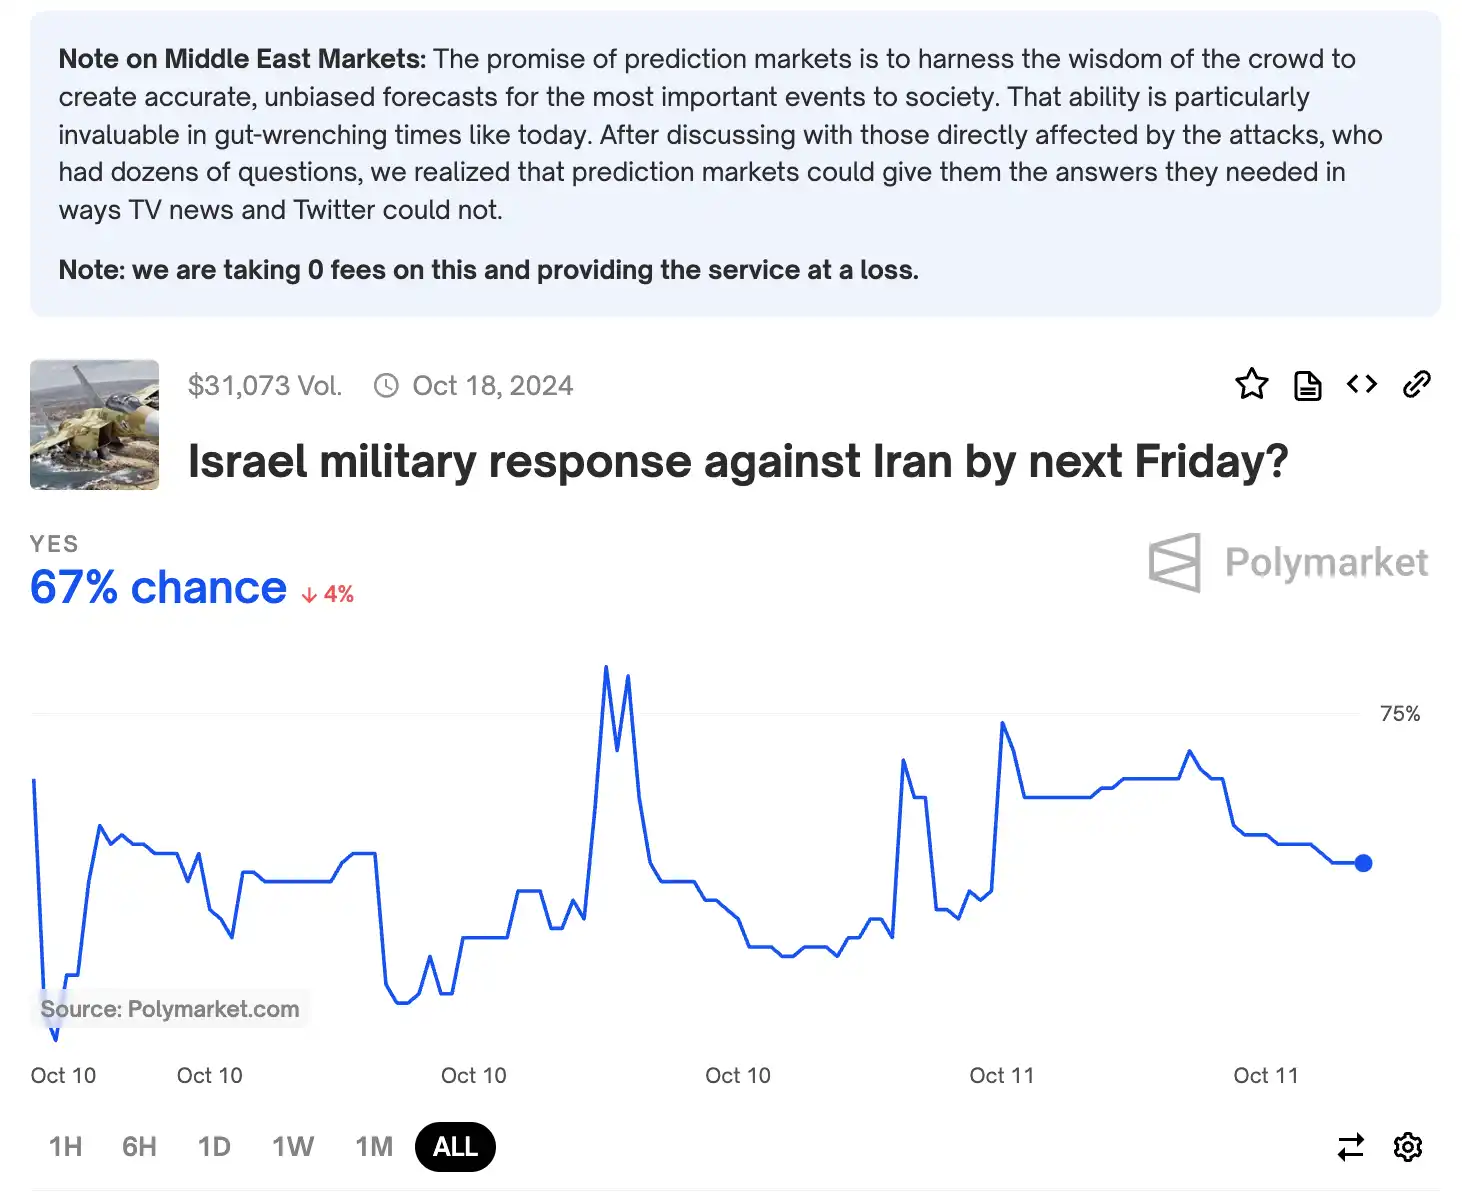Select the 6H time range
Image resolution: width=1462 pixels, height=1196 pixels.
pyautogui.click(x=139, y=1147)
